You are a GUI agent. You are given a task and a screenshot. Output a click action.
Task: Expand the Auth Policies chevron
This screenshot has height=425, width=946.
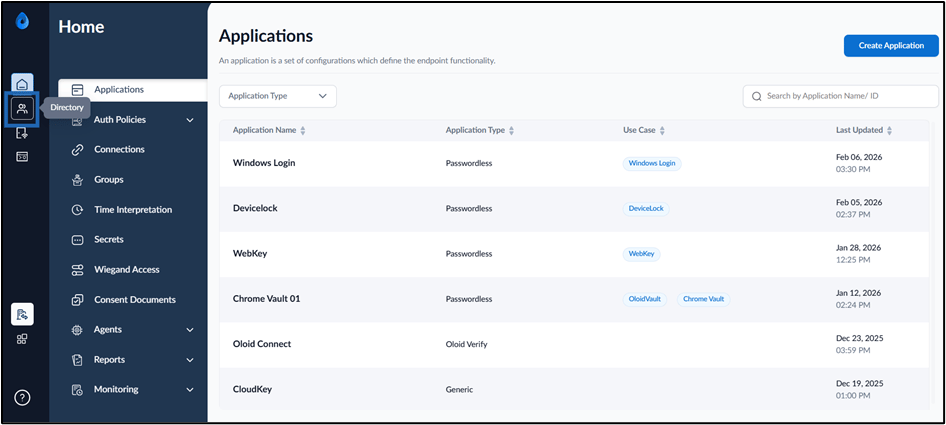click(x=190, y=120)
